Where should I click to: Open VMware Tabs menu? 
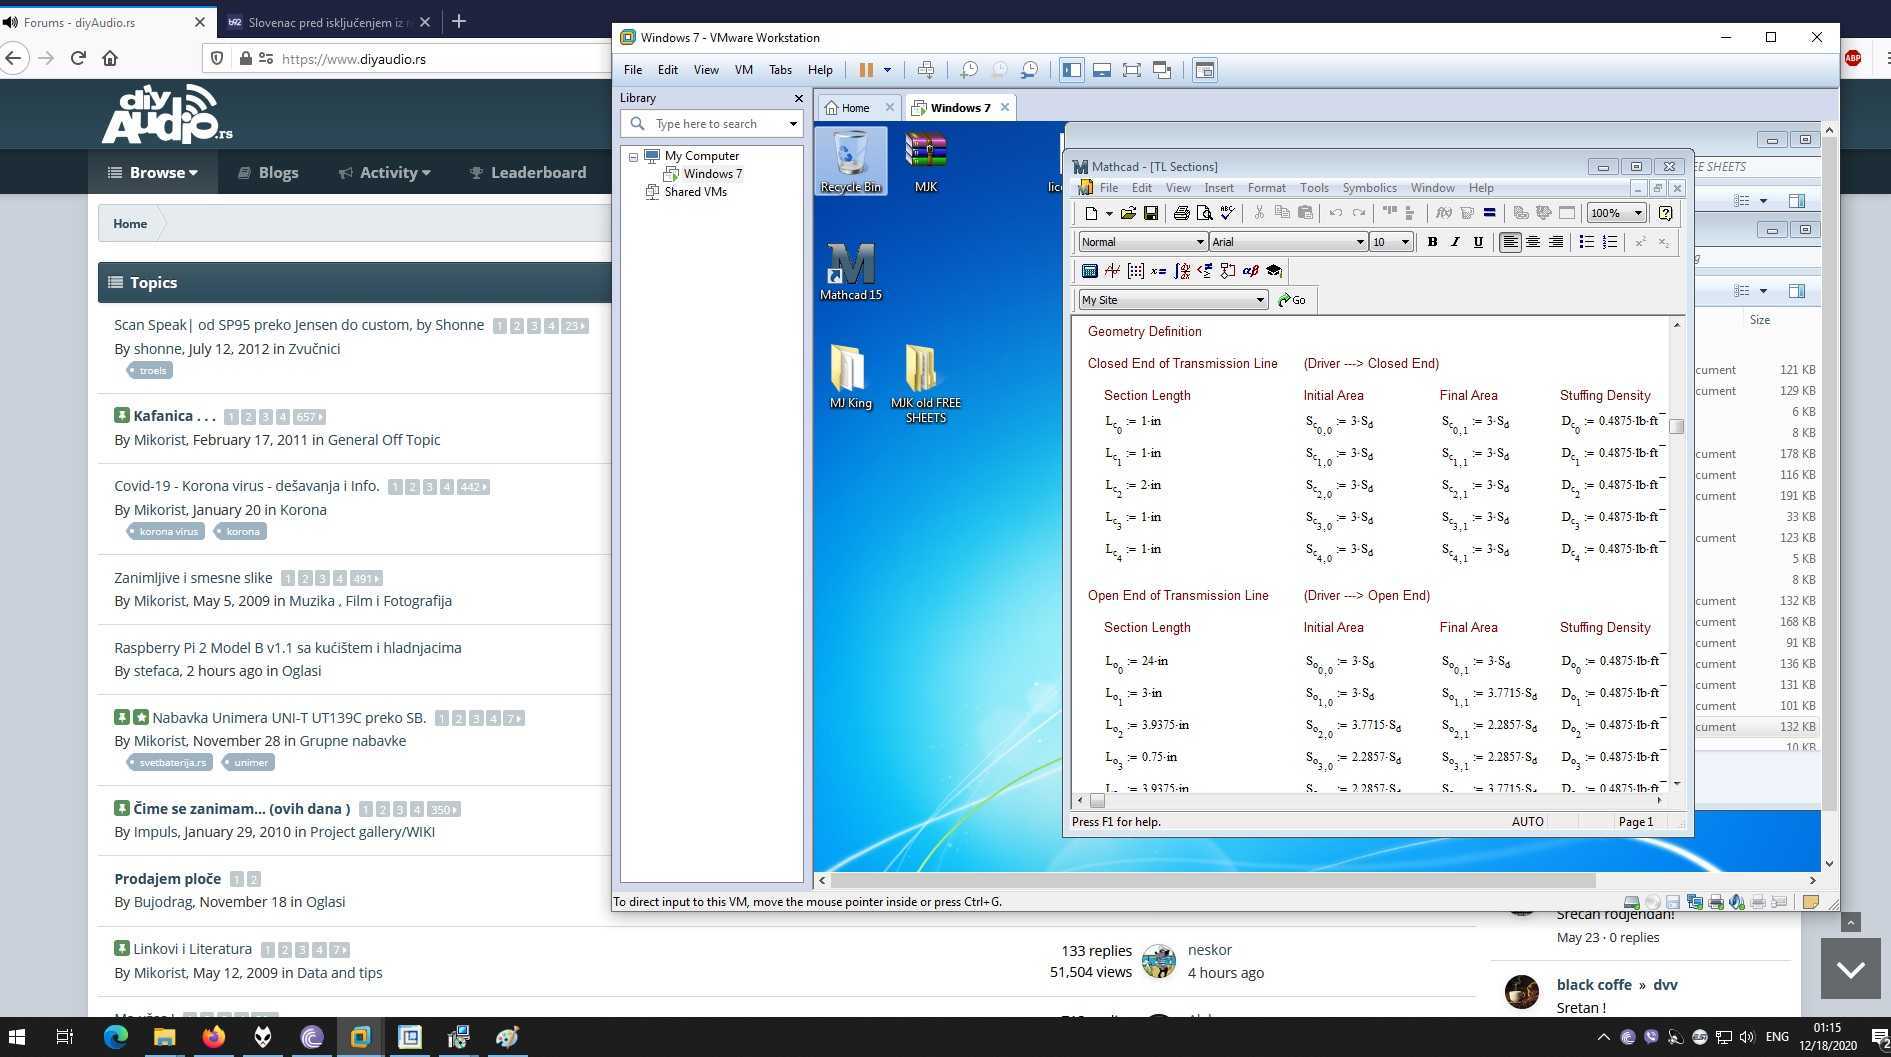780,70
